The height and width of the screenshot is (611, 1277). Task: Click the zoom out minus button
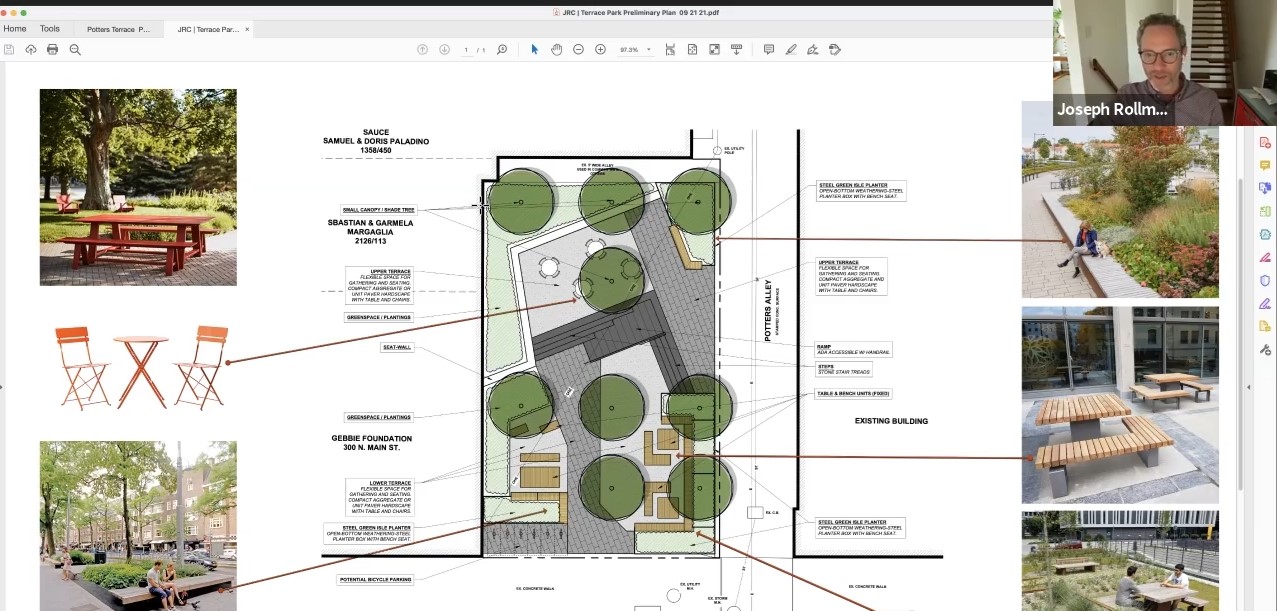pos(578,49)
